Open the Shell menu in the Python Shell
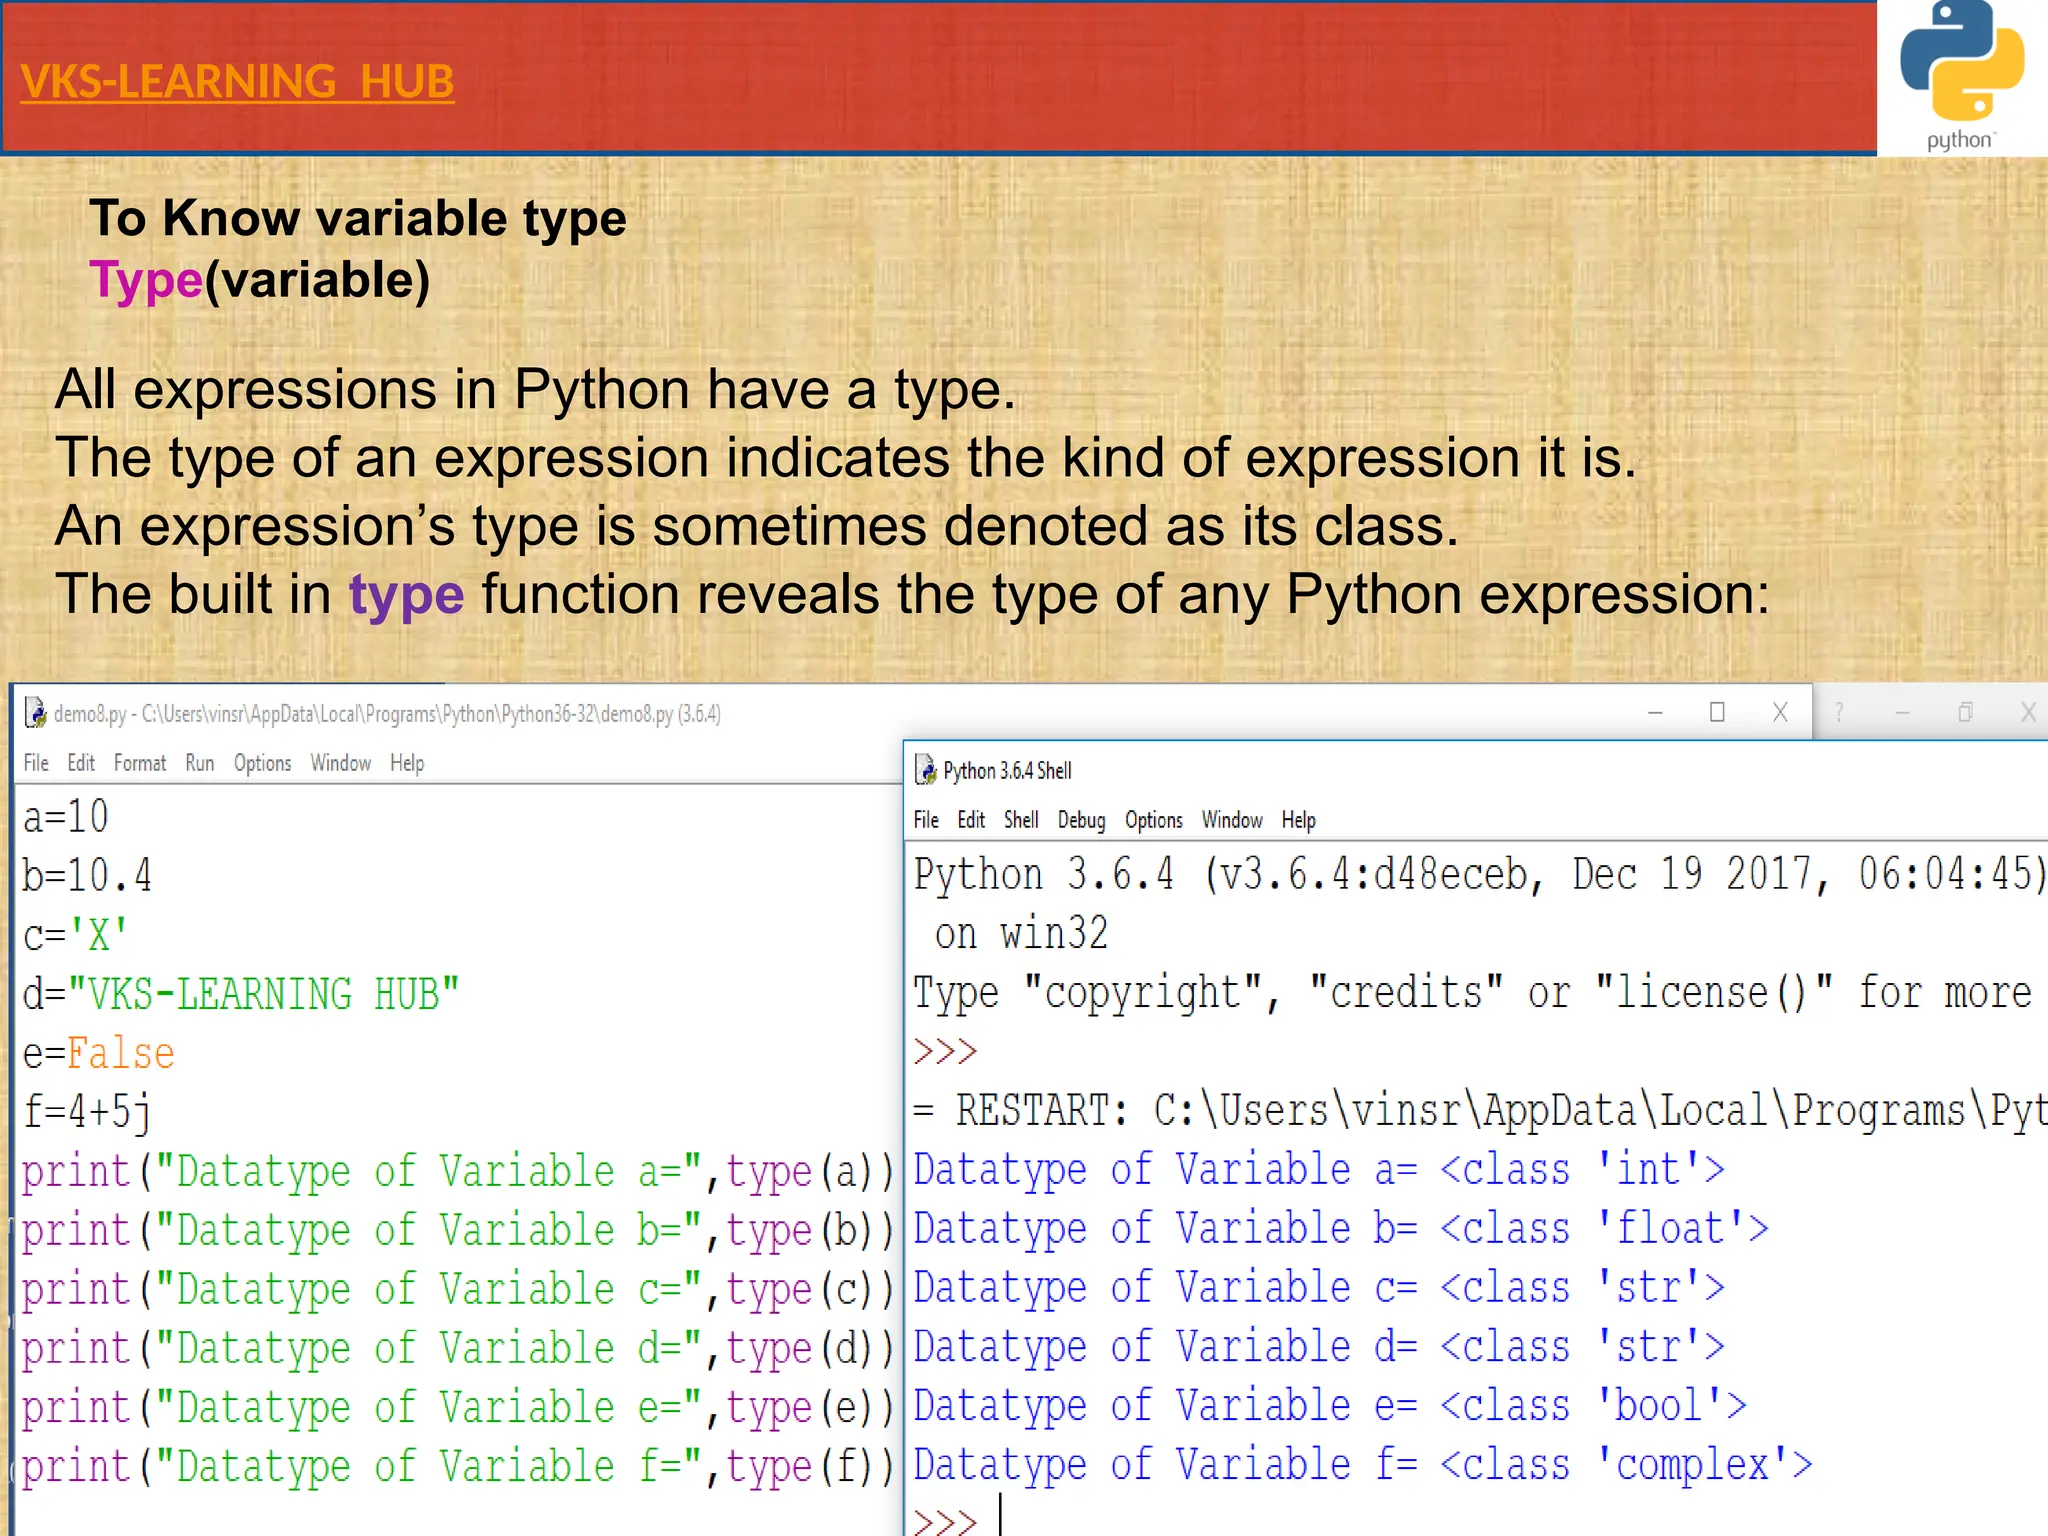This screenshot has width=2048, height=1536. tap(1021, 820)
